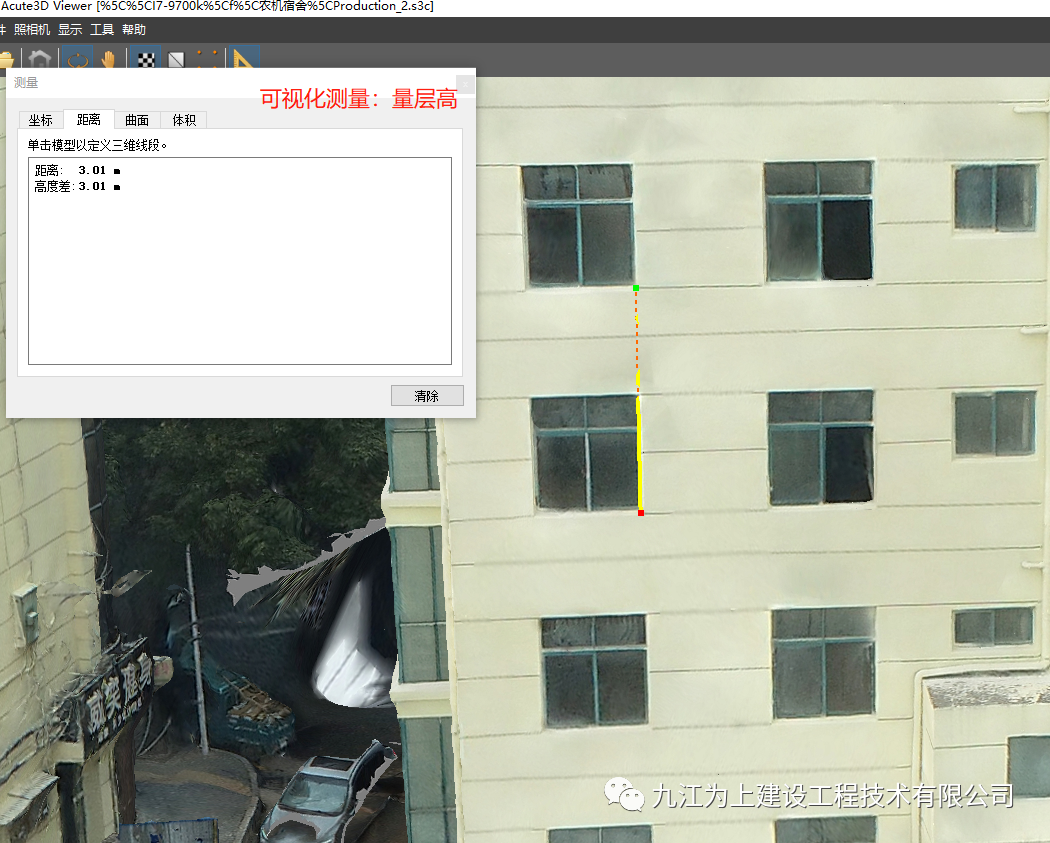Click the green measurement endpoint marker

point(636,288)
